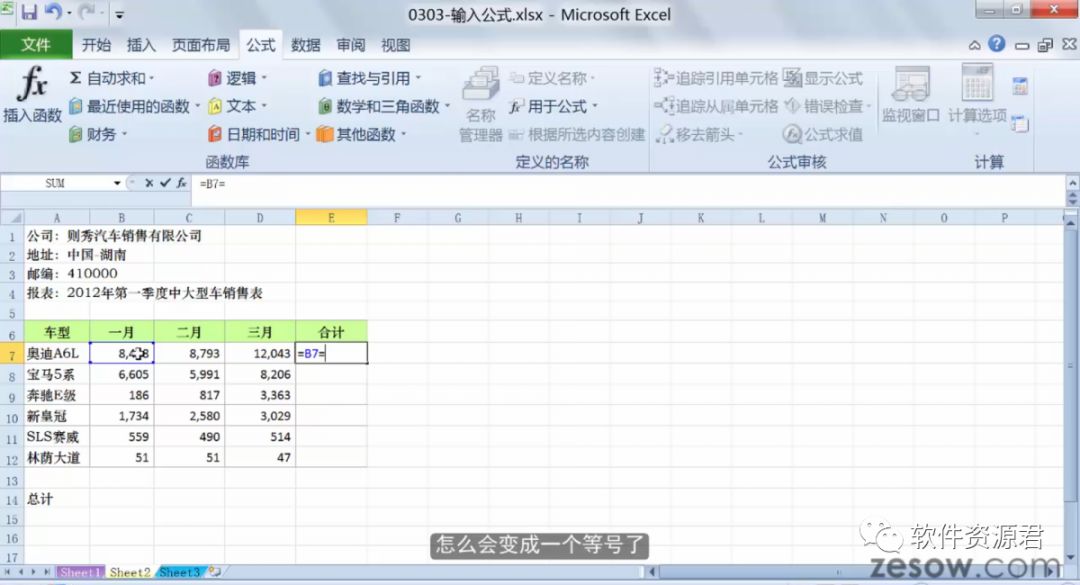Viewport: 1080px width, 585px height.
Task: Switch to the 插入 insert tab
Action: pyautogui.click(x=141, y=45)
